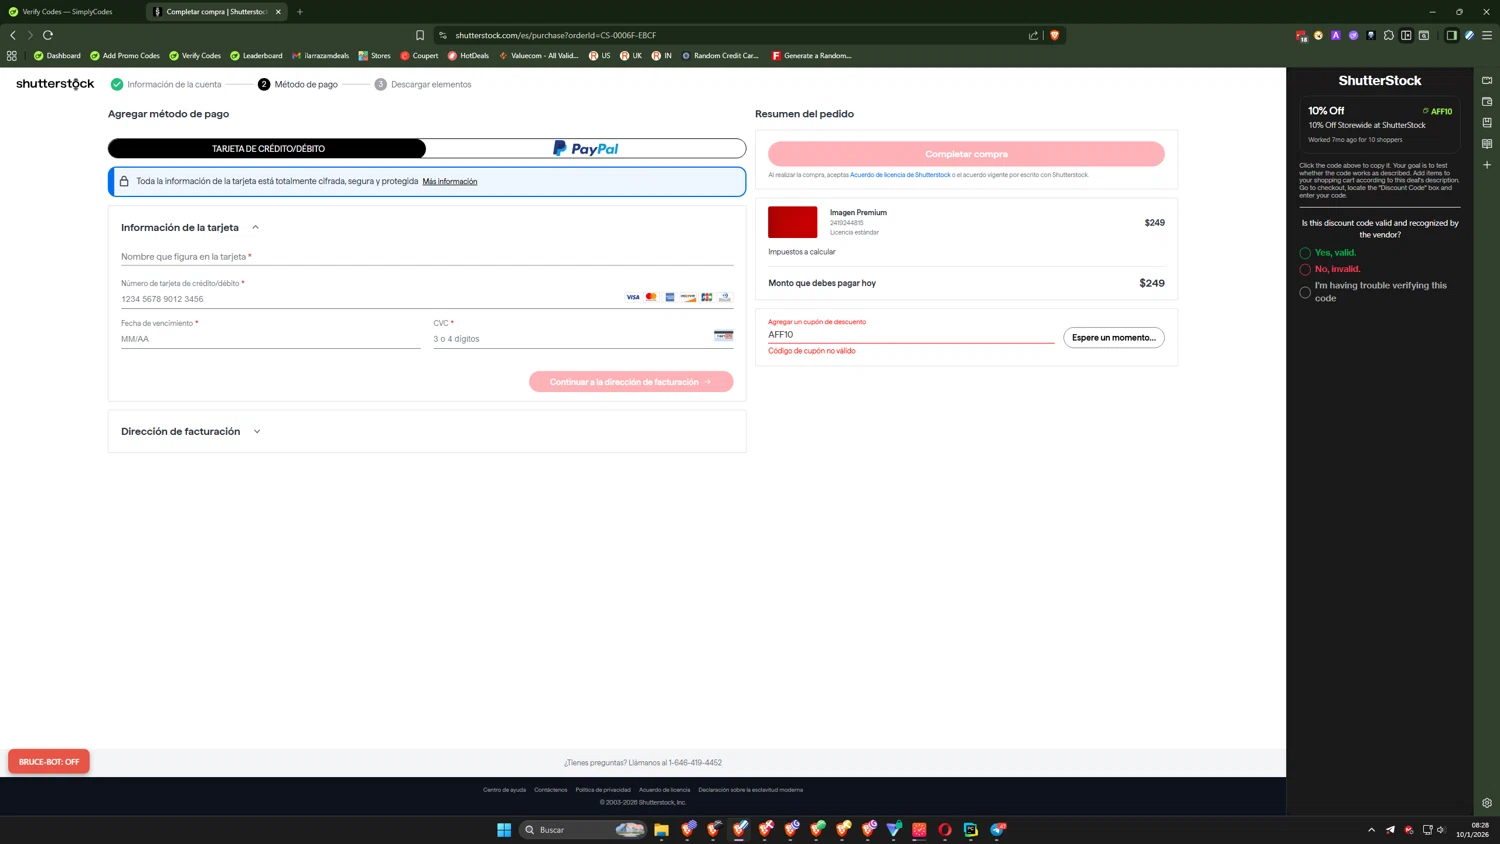Go back with the browser back arrow

pos(13,35)
